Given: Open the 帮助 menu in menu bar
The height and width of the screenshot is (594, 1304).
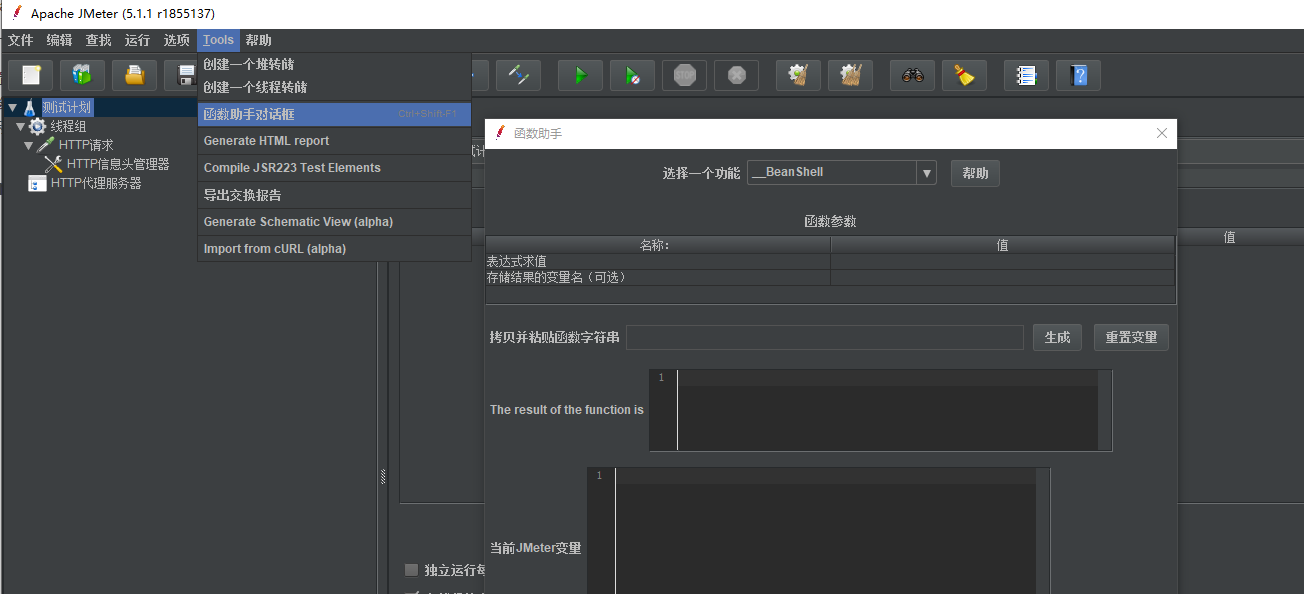Looking at the screenshot, I should [x=258, y=40].
